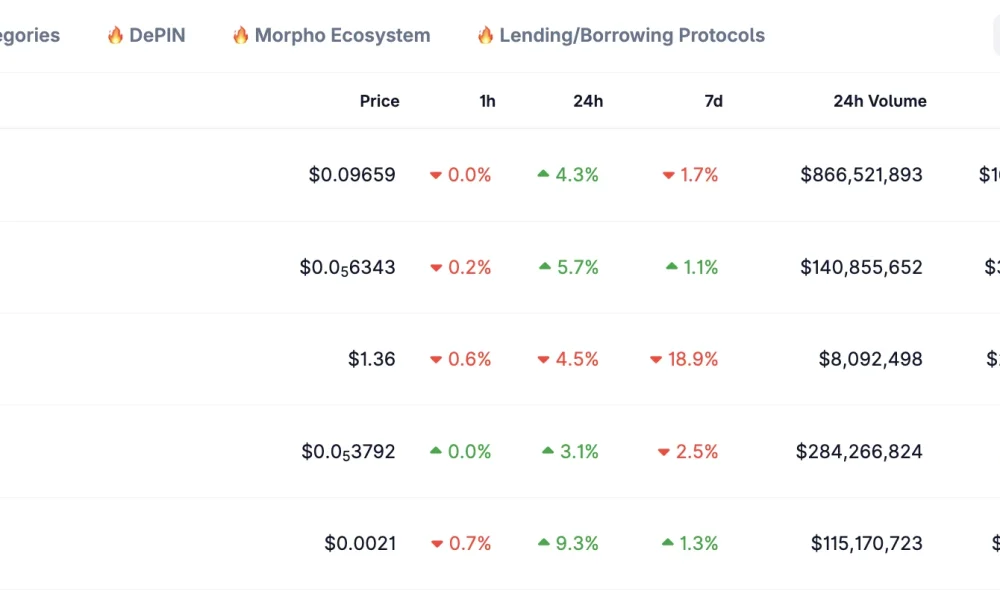Image resolution: width=1000 pixels, height=600 pixels.
Task: Click the 24h column header
Action: click(588, 100)
